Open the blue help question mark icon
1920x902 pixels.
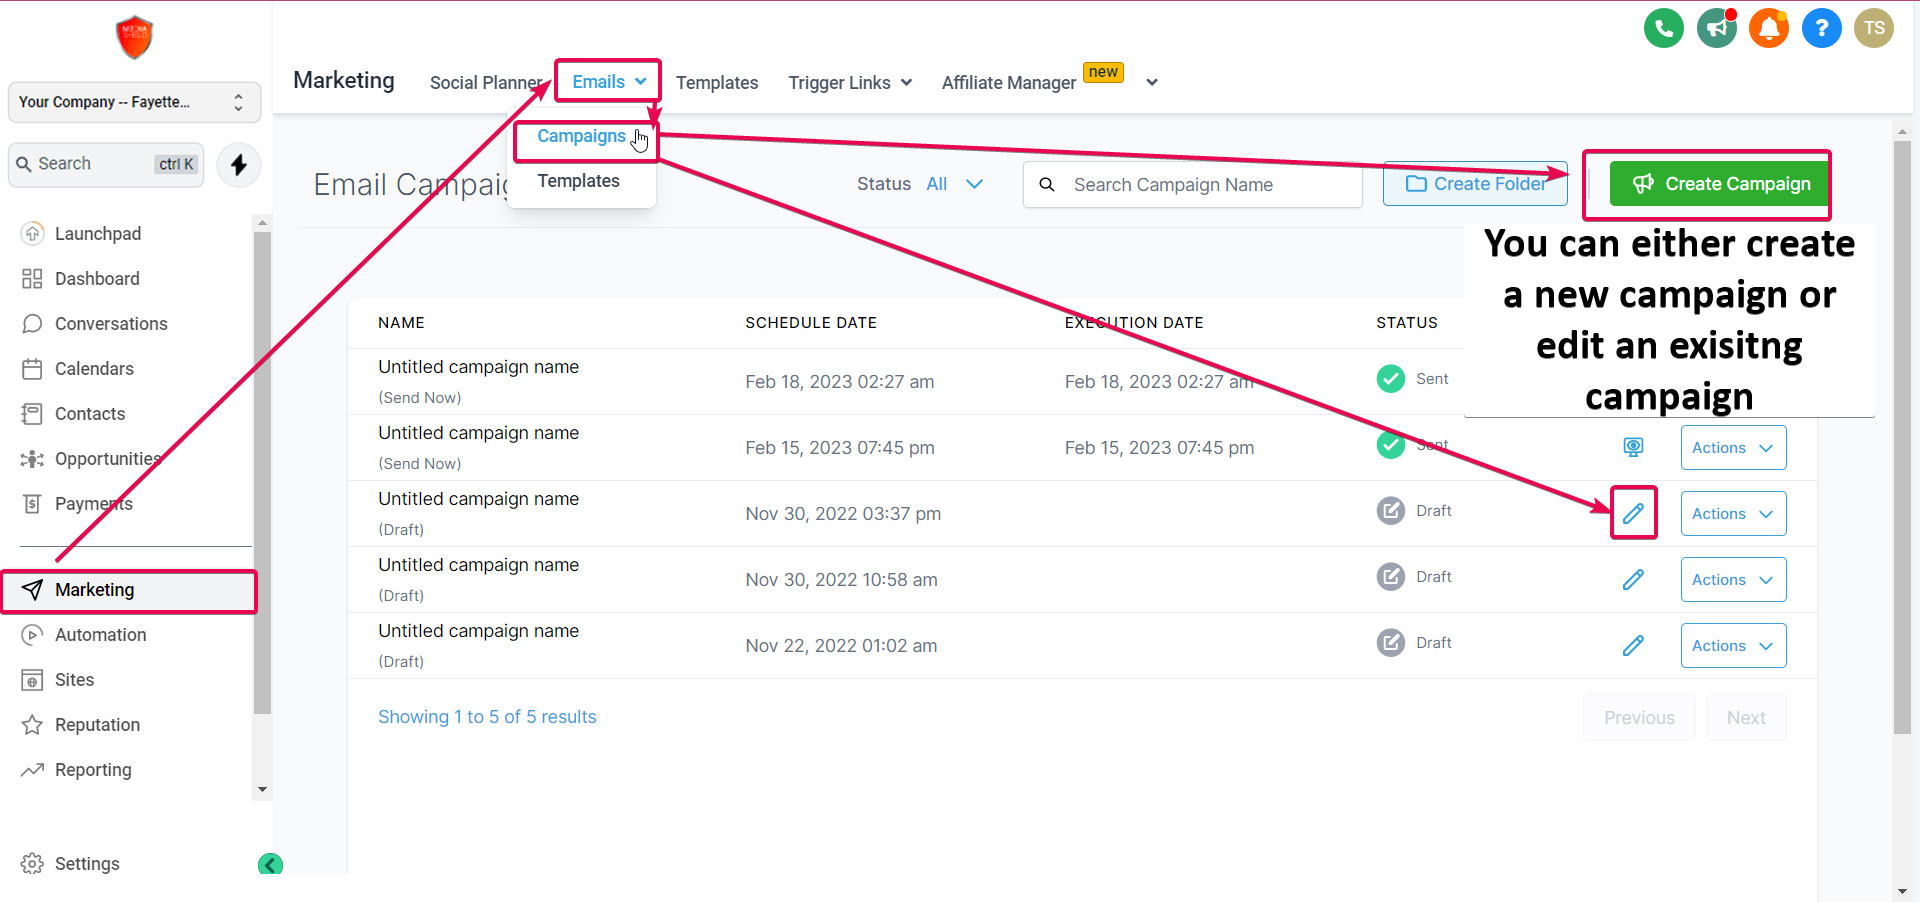tap(1822, 28)
